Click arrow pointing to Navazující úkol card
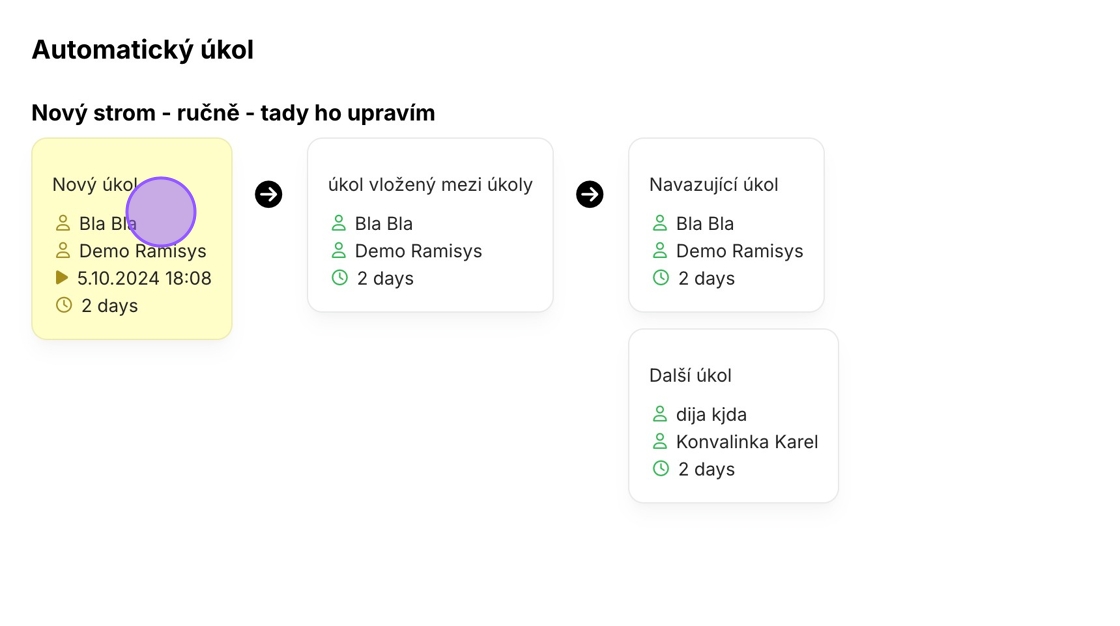 (x=590, y=194)
